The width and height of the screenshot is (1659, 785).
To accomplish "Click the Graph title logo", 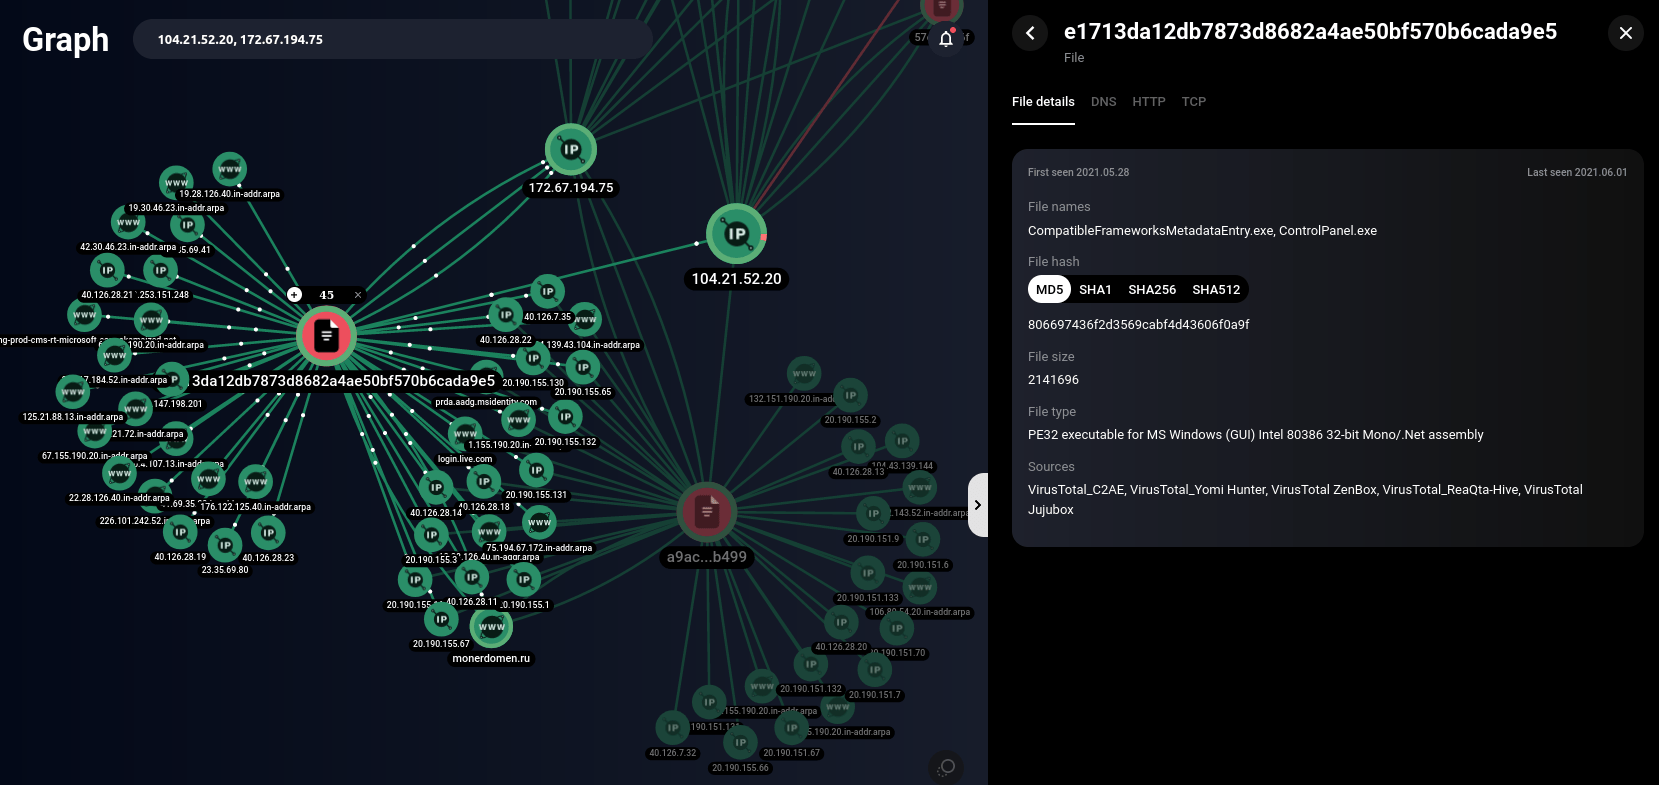I will [x=65, y=40].
